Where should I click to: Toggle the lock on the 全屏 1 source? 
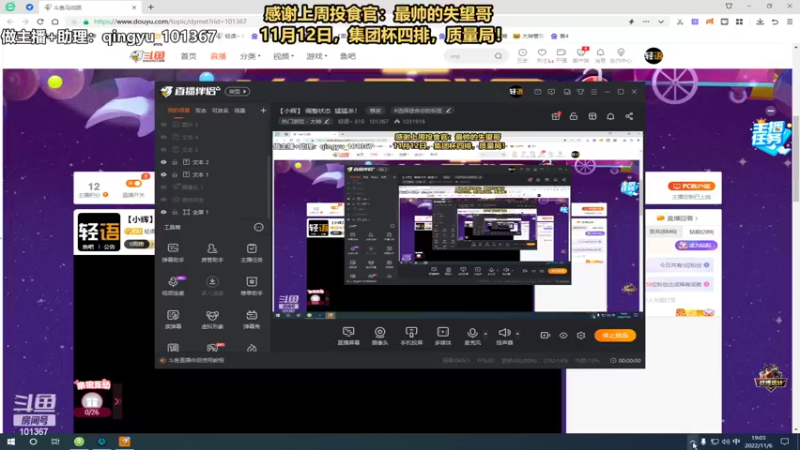click(x=174, y=212)
